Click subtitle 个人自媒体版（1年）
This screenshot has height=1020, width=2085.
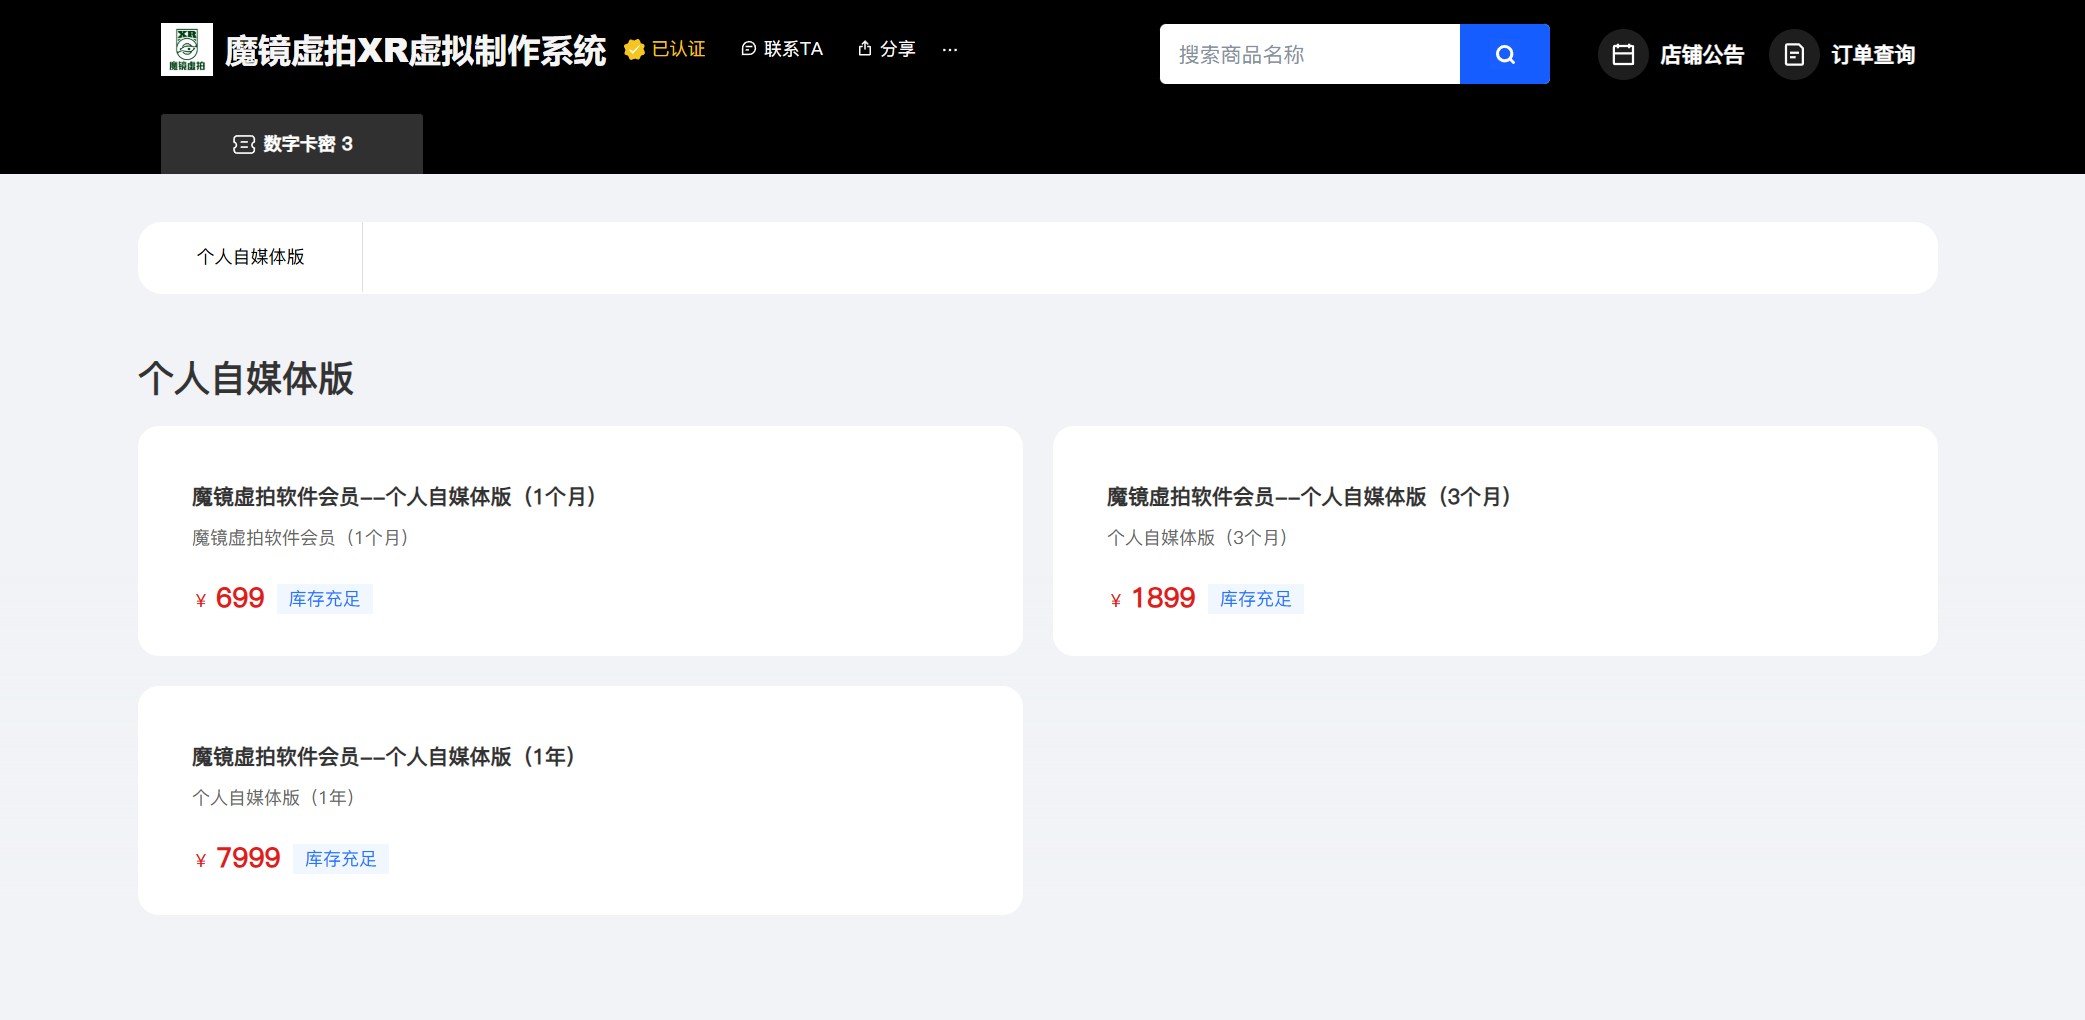[274, 798]
